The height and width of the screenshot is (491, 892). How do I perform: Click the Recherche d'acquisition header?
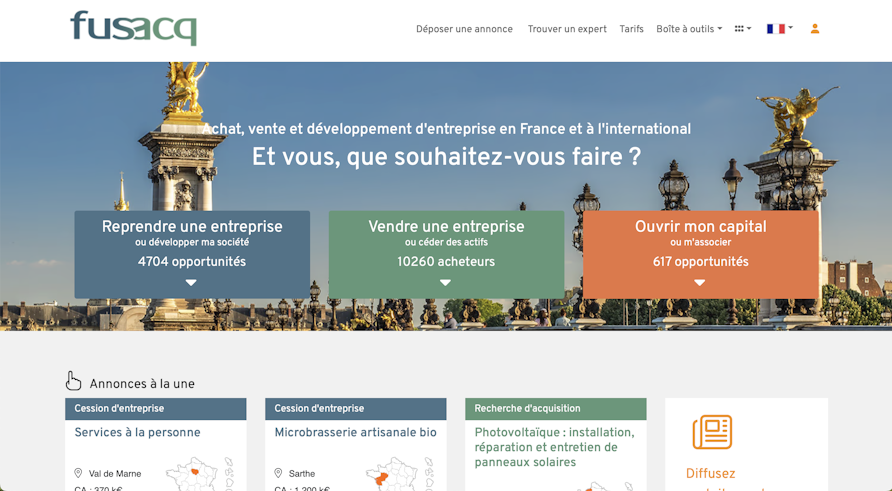tap(556, 409)
